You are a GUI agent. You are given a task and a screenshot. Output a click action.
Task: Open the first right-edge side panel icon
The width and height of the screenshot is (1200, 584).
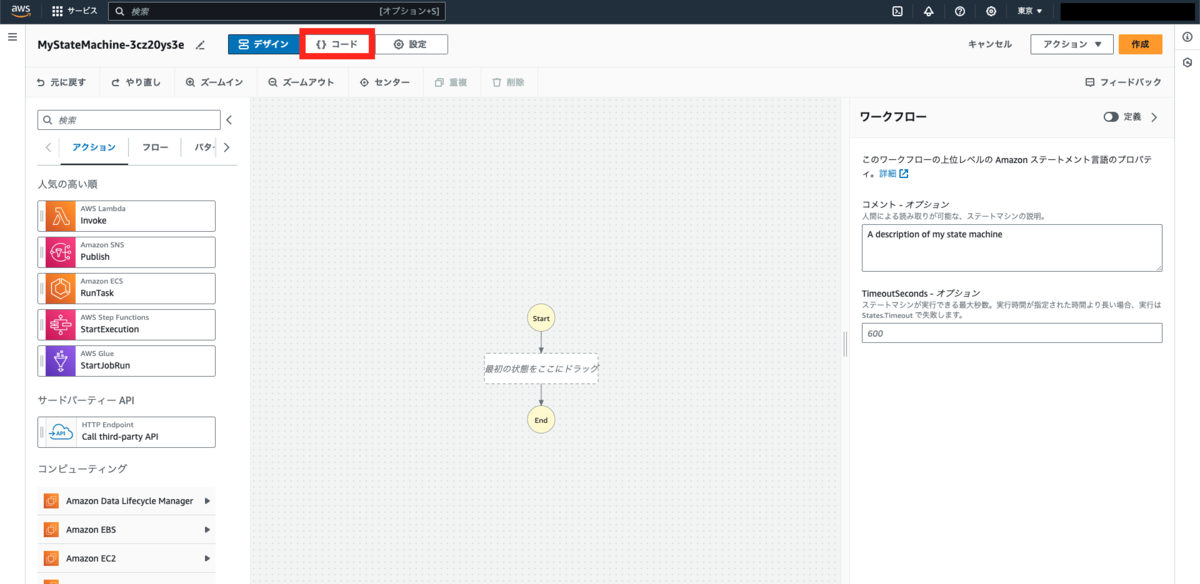tap(1187, 38)
